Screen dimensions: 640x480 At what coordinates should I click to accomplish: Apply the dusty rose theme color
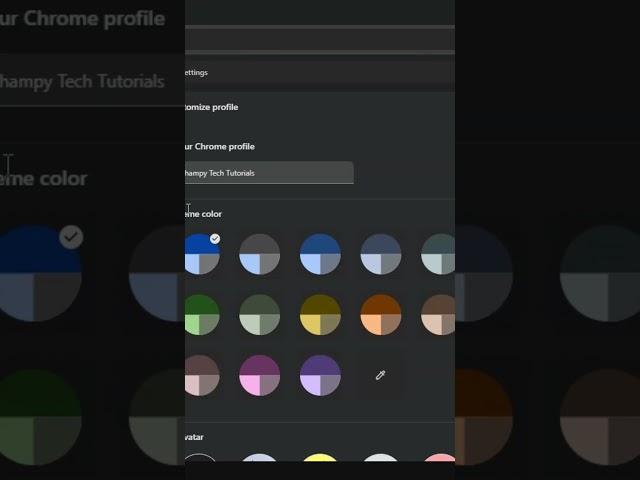click(201, 375)
